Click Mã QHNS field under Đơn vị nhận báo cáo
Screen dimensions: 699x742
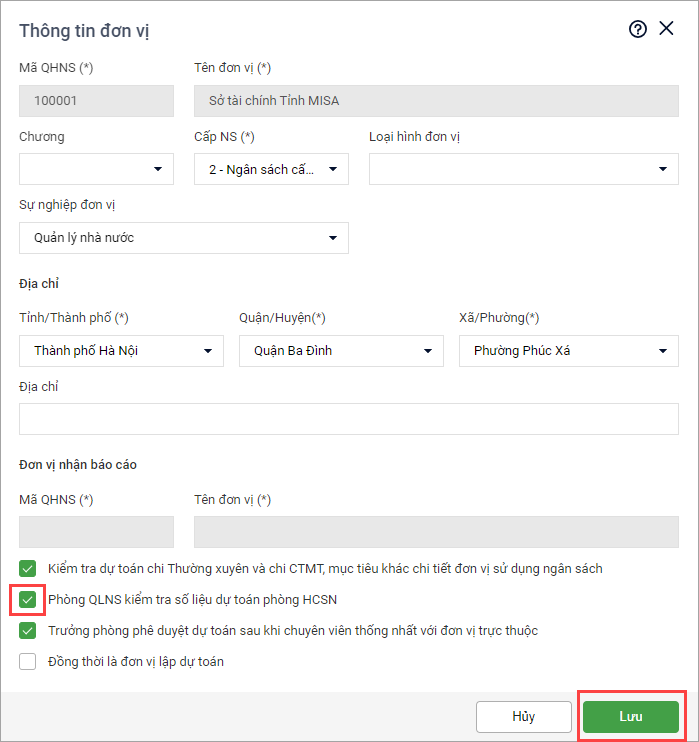click(96, 532)
